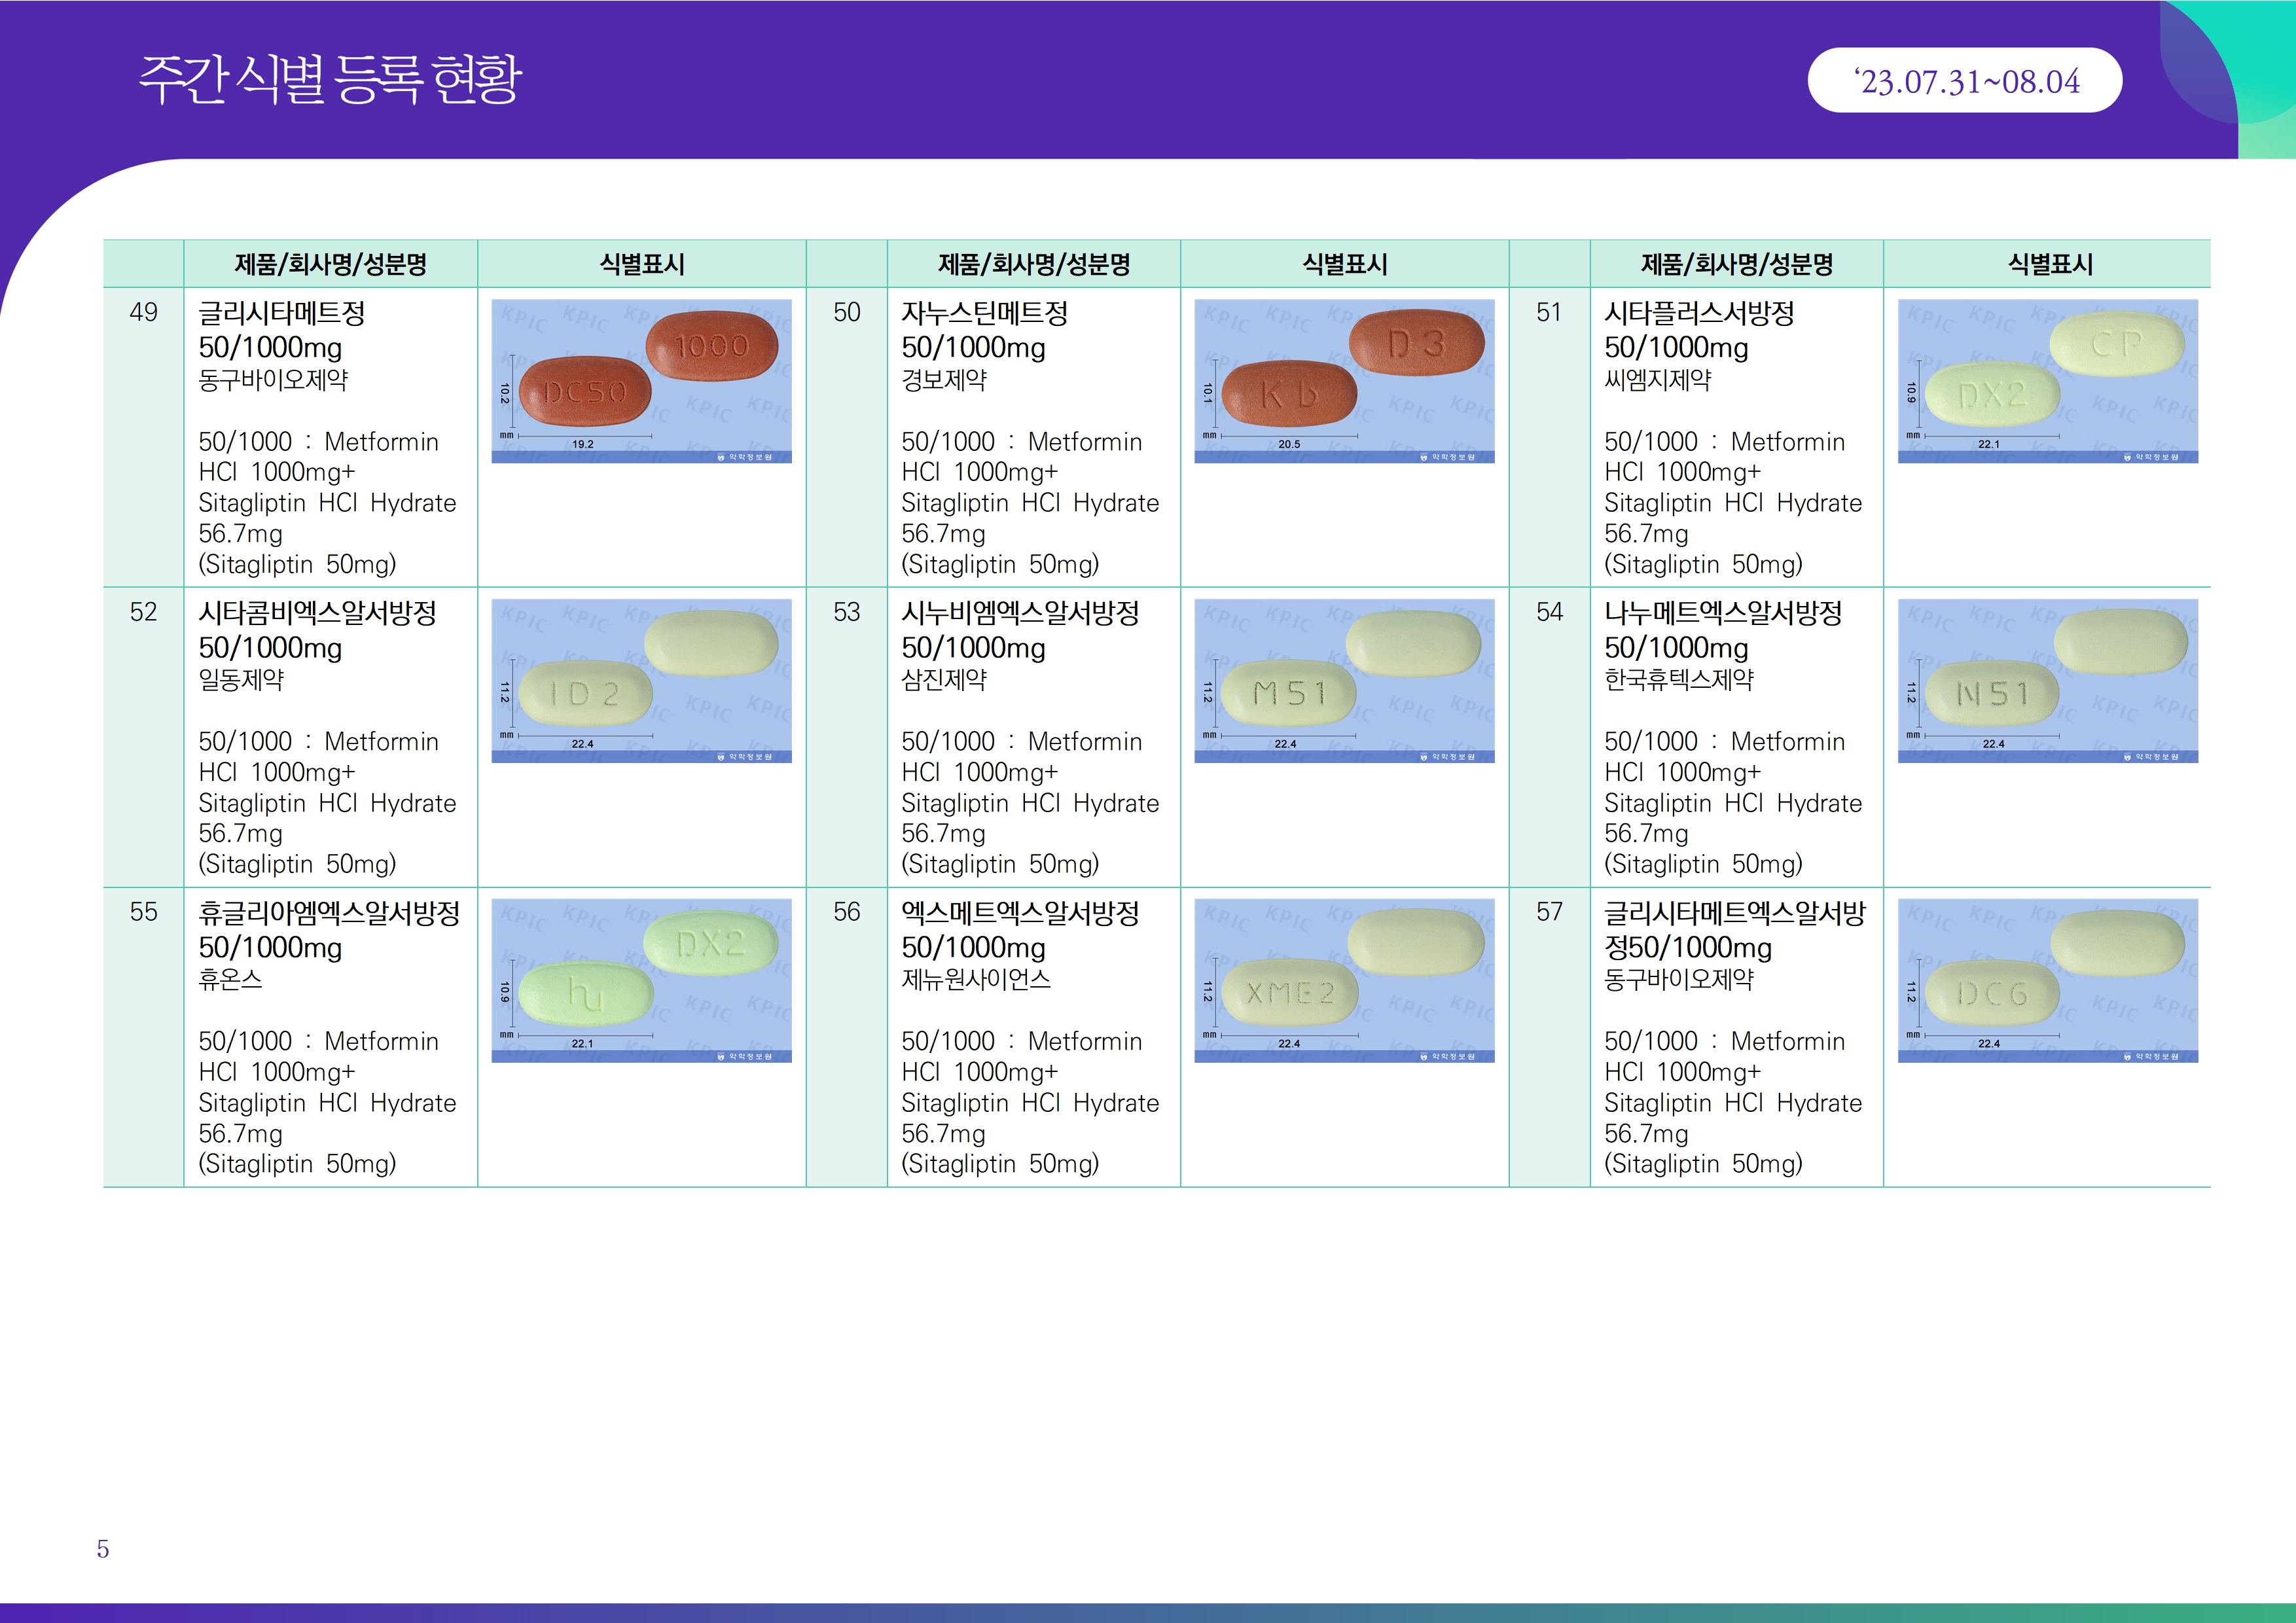
Task: Click the N51 pill image for 나누메트엑스알서방정
Action: click(x=2047, y=681)
